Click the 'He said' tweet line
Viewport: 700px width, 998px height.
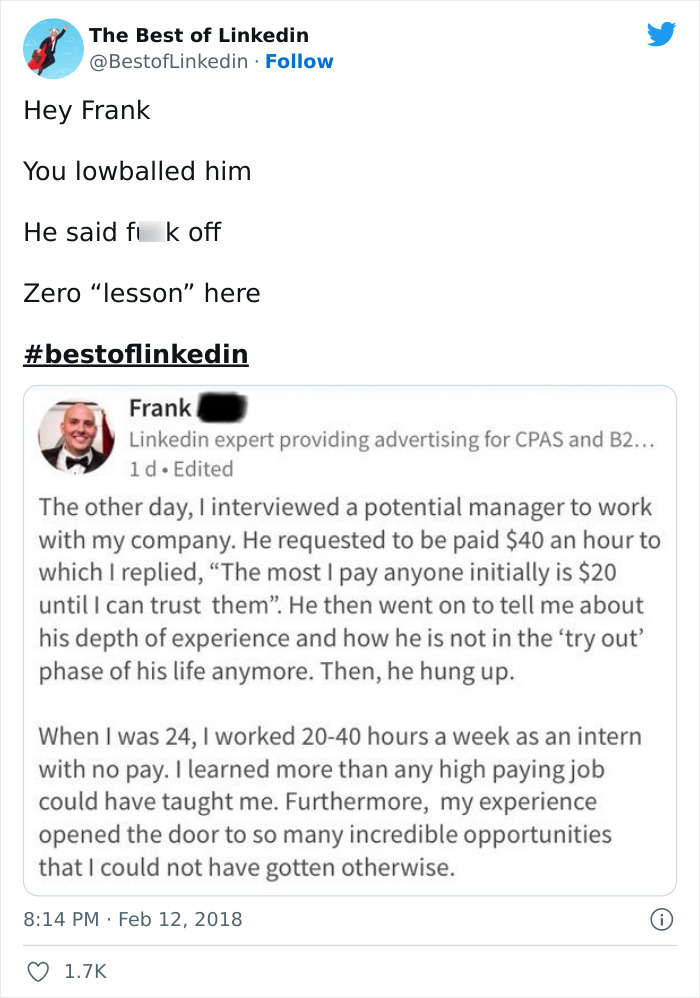122,232
